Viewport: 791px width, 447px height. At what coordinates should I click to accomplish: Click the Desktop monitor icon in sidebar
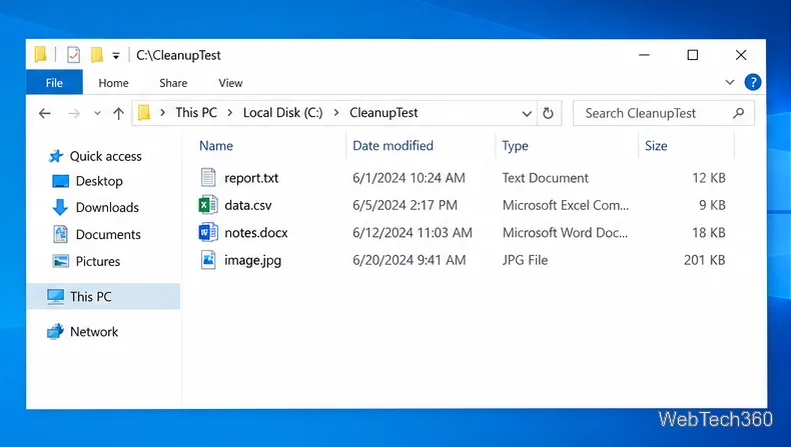click(x=61, y=181)
